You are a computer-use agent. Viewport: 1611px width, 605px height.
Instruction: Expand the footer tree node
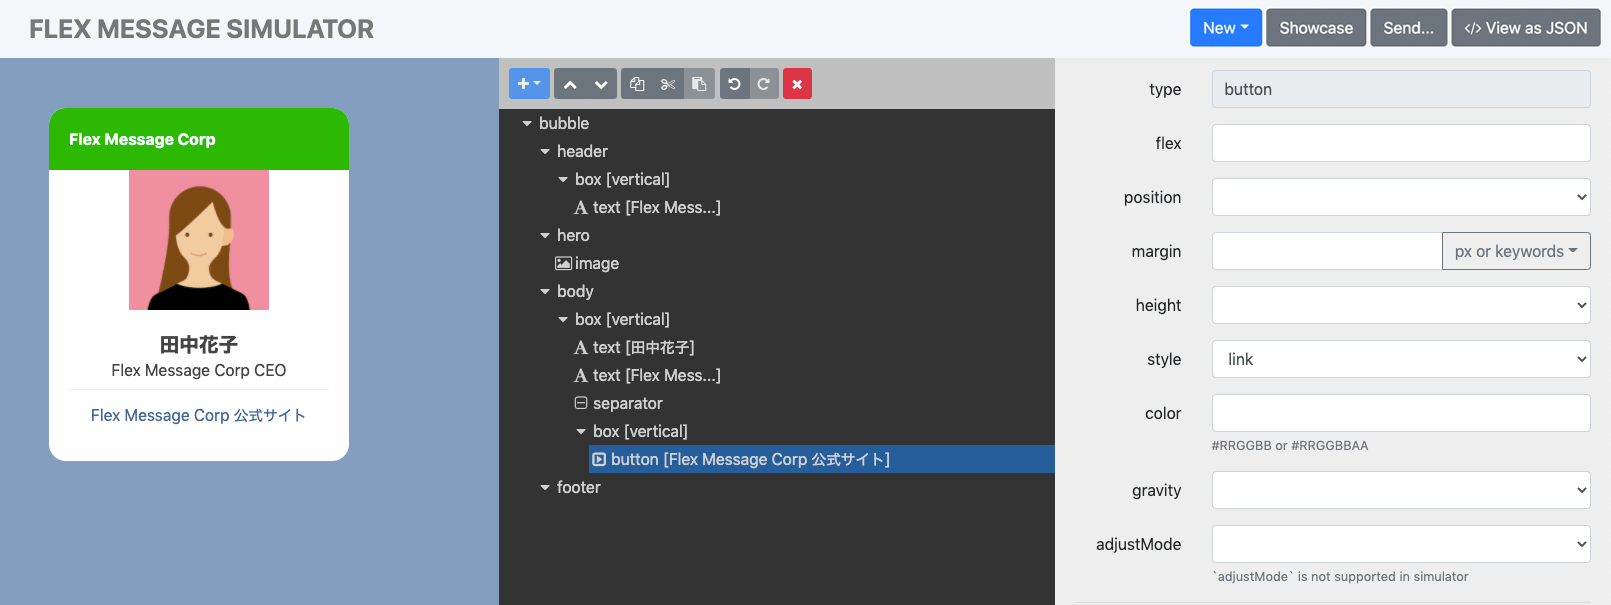pos(545,488)
